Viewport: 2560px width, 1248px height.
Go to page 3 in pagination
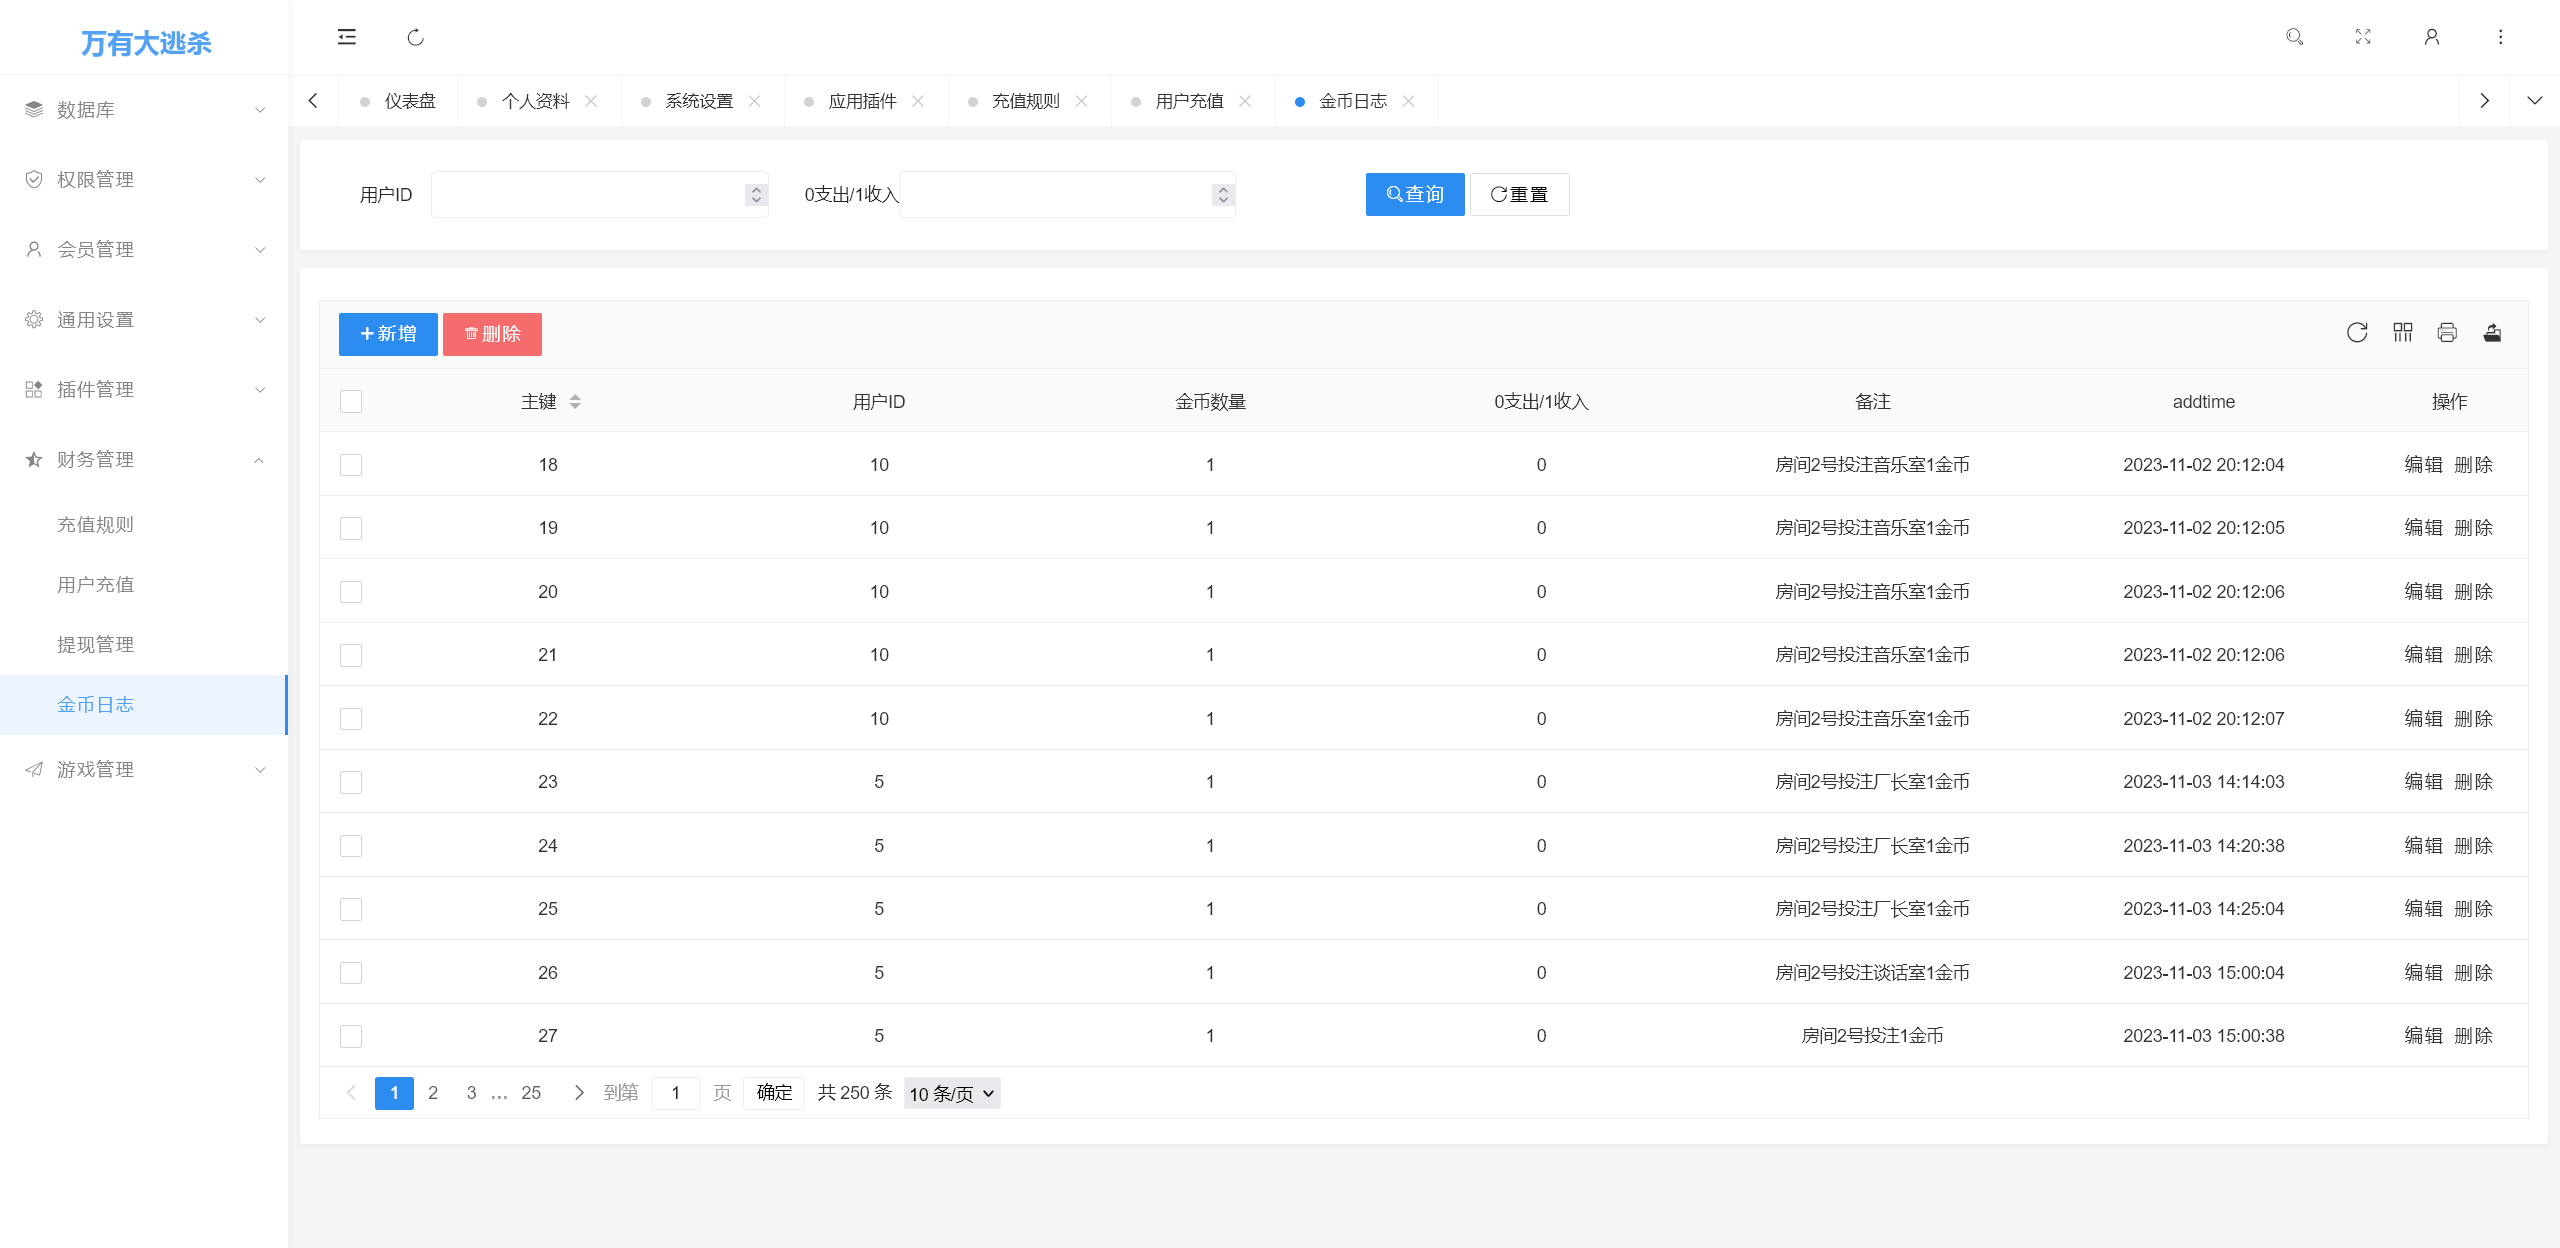coord(471,1092)
